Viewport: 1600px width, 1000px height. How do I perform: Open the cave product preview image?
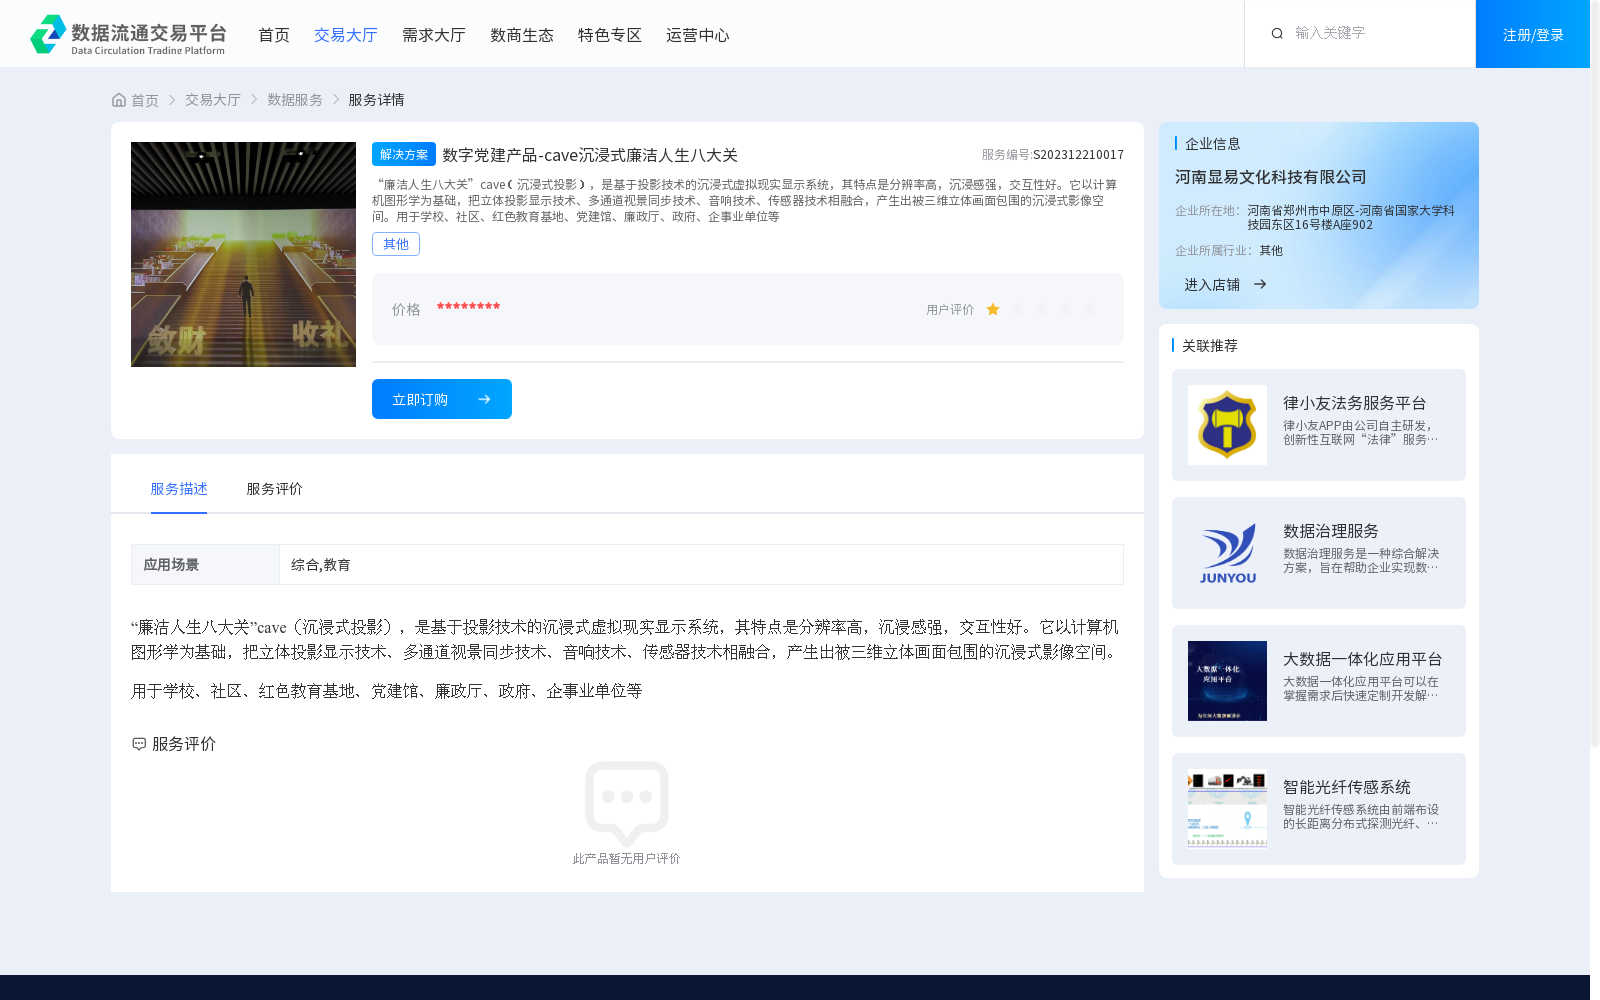tap(243, 254)
